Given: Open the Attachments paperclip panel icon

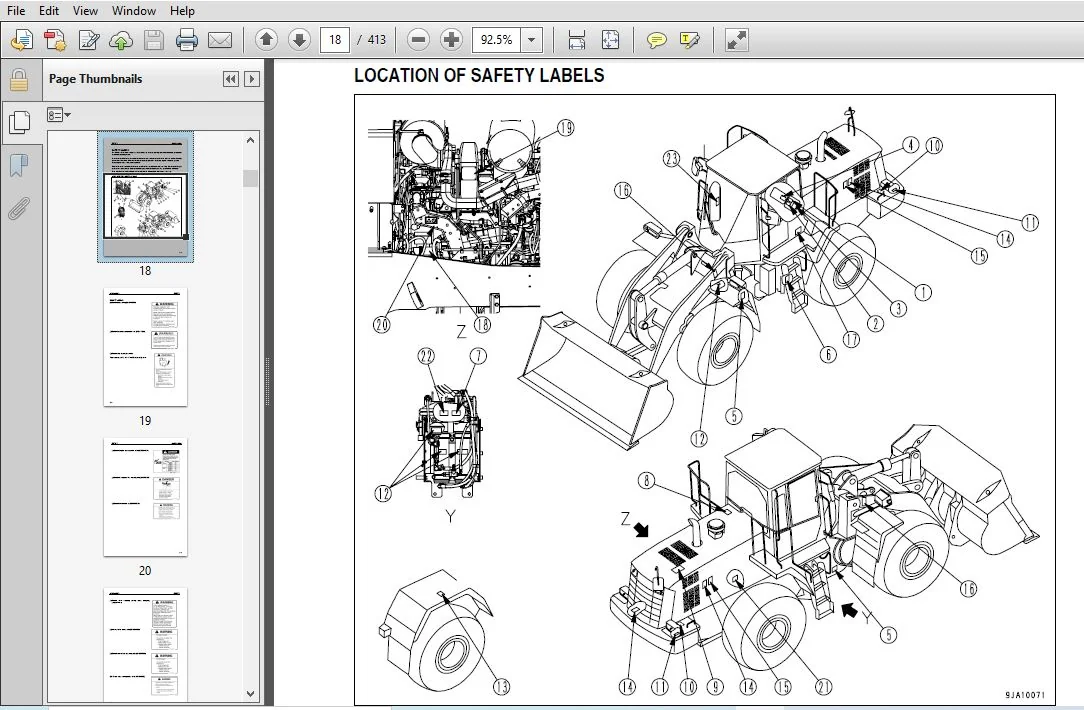Looking at the screenshot, I should tap(19, 208).
